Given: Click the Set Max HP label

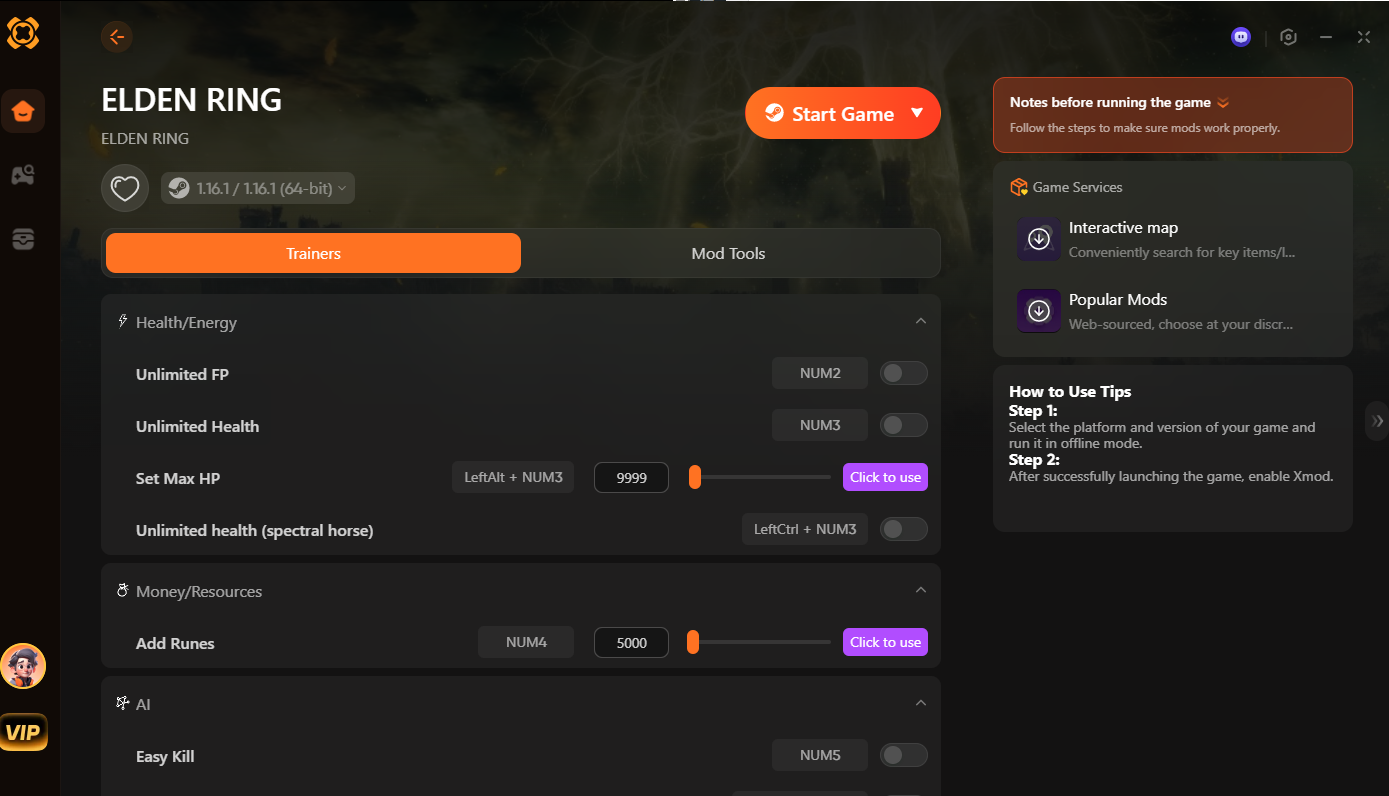Looking at the screenshot, I should coord(178,478).
